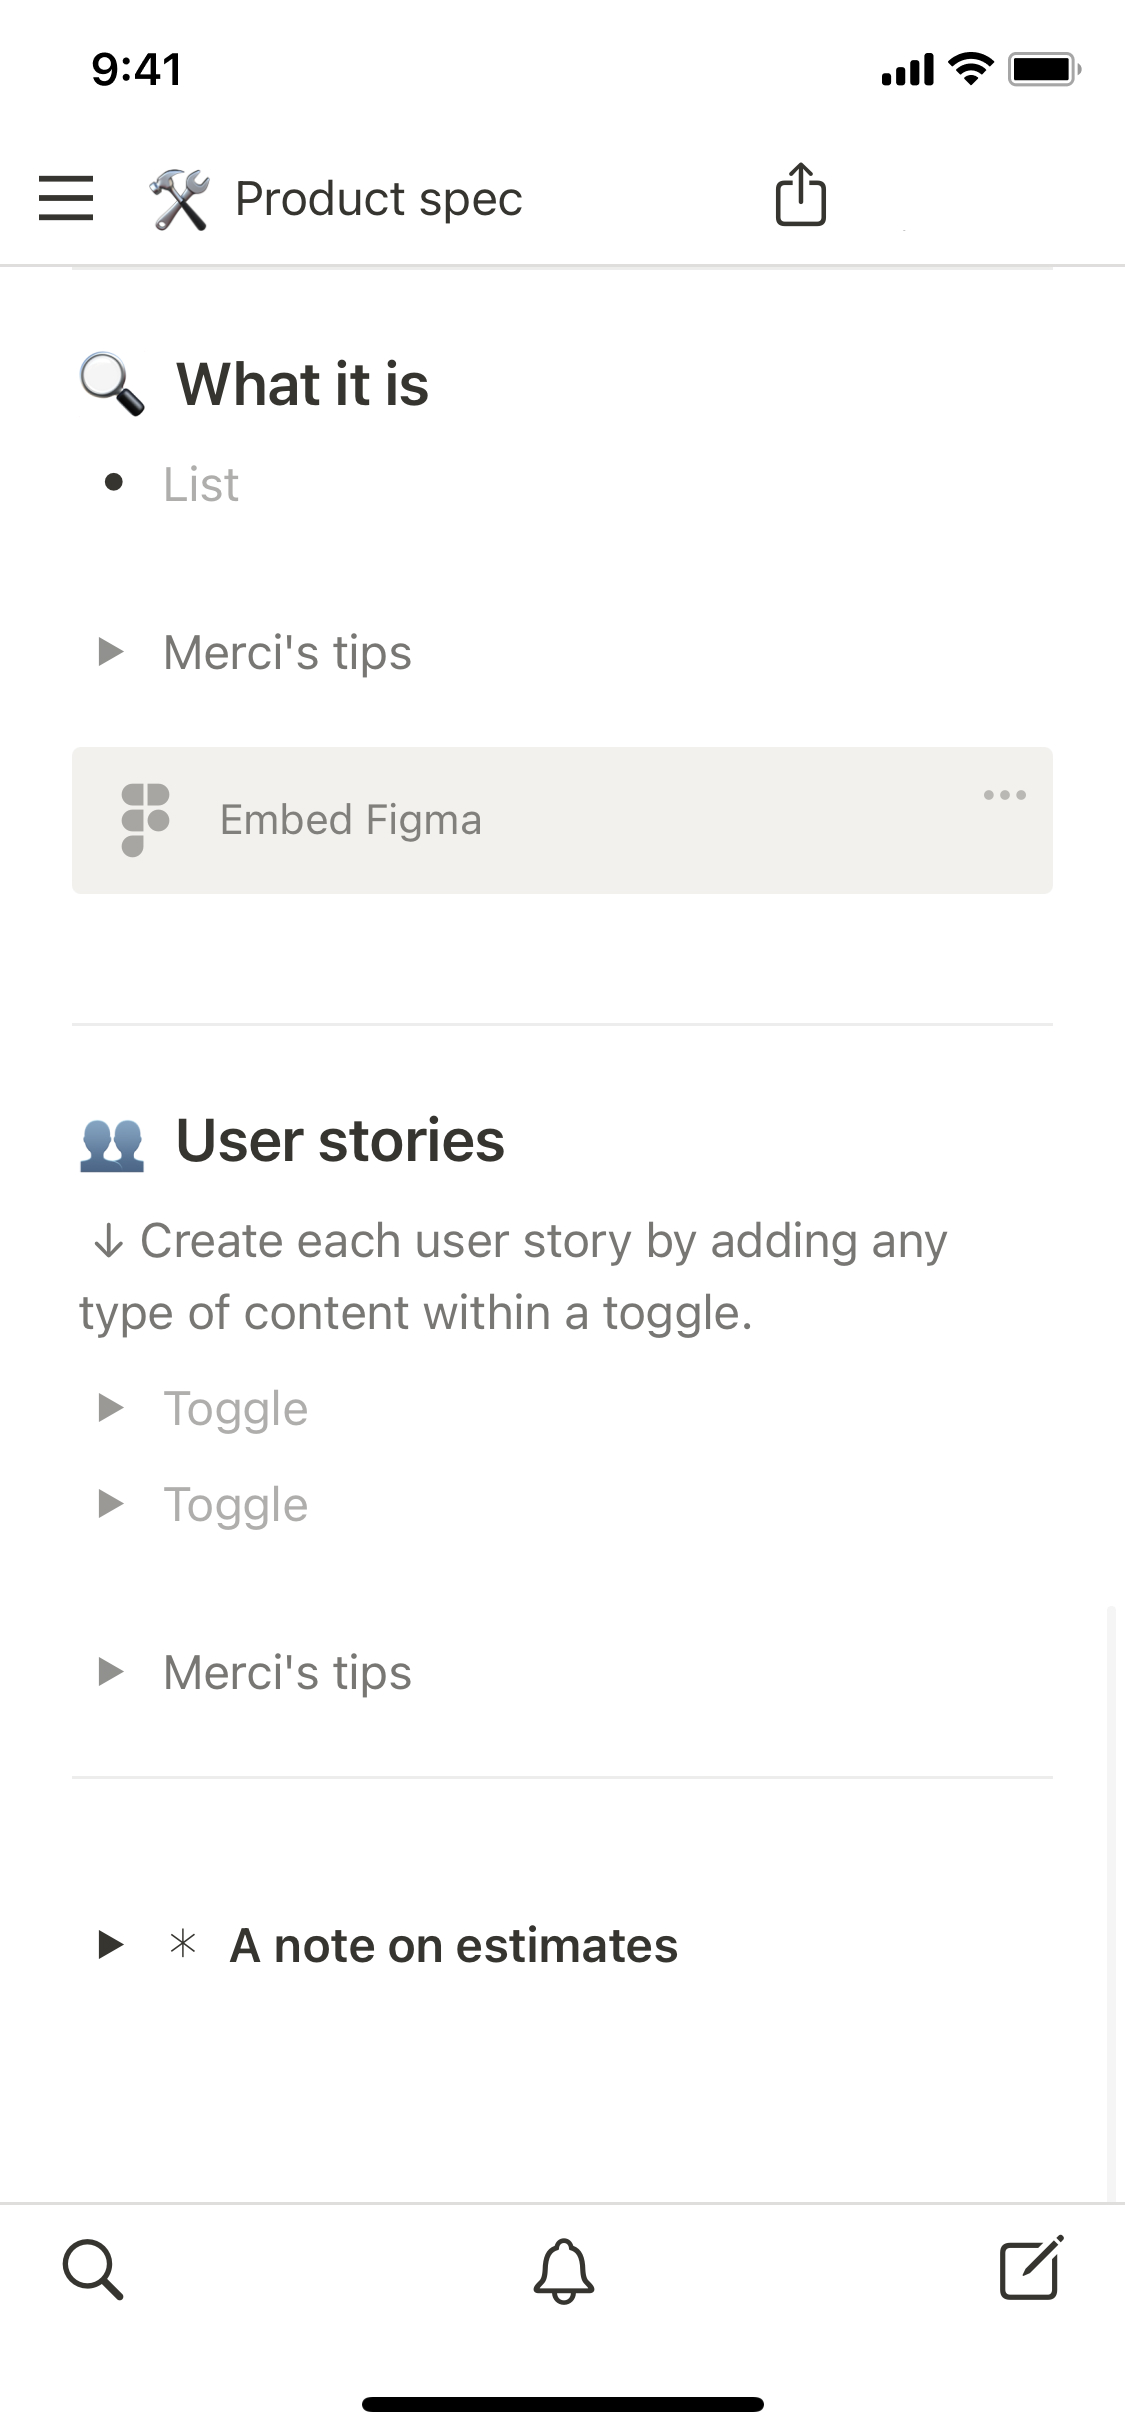
Task: Expand the first empty Toggle block
Action: click(x=110, y=1409)
